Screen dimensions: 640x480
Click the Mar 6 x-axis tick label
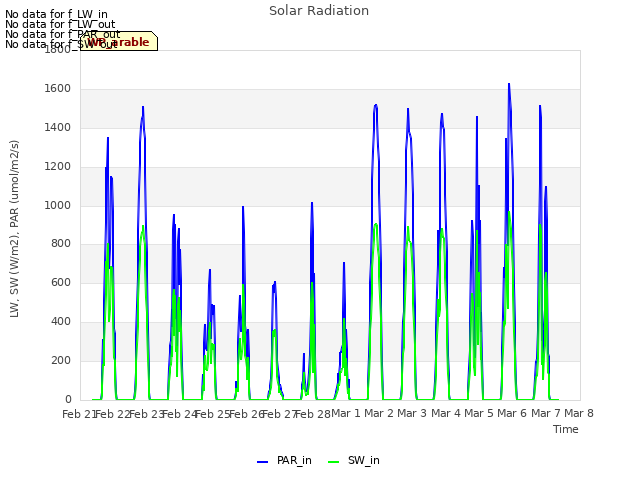tap(512, 413)
